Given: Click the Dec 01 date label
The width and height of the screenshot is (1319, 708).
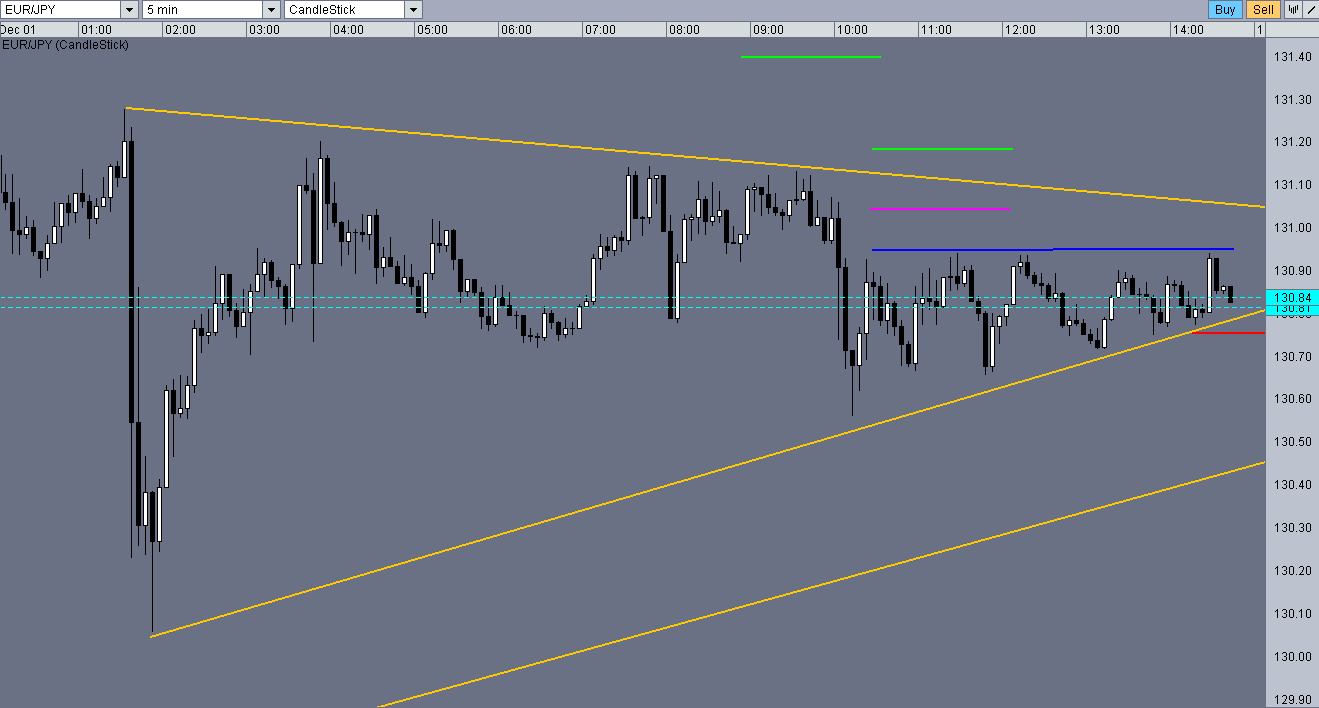Looking at the screenshot, I should (19, 30).
